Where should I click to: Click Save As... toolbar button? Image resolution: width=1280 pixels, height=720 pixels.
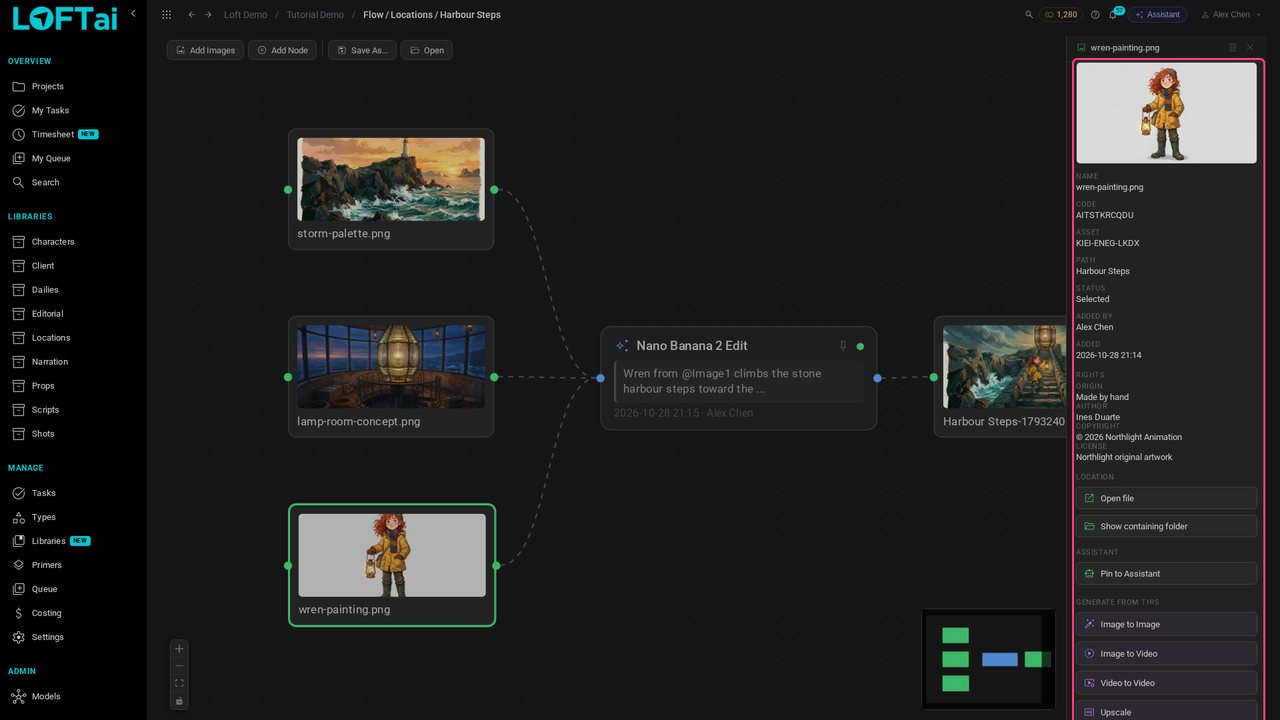(362, 50)
